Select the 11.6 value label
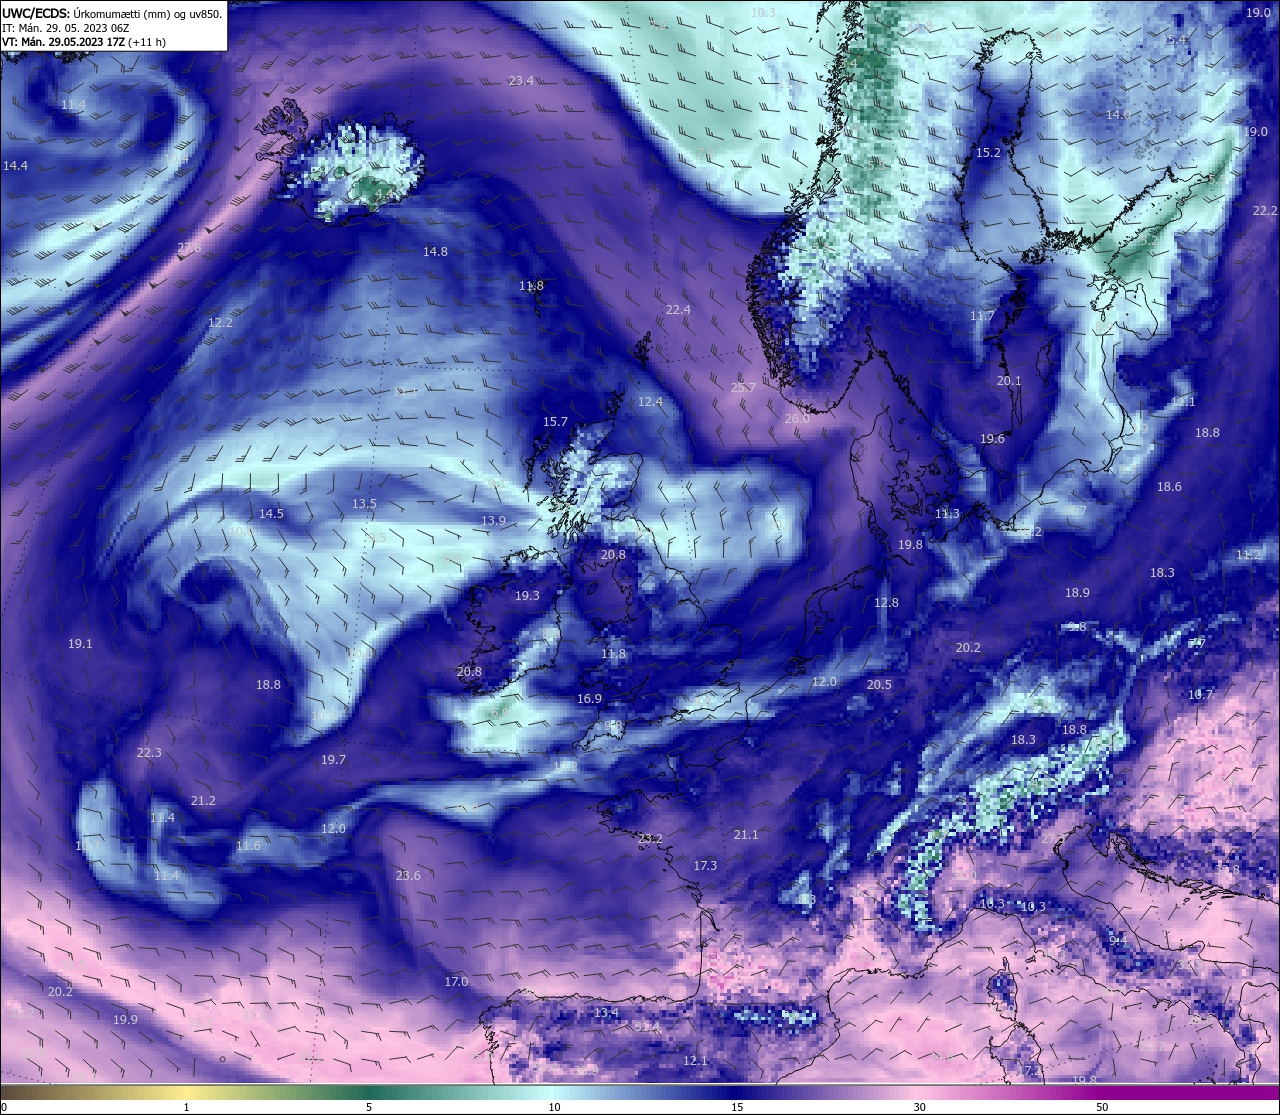1280x1115 pixels. [x=248, y=846]
